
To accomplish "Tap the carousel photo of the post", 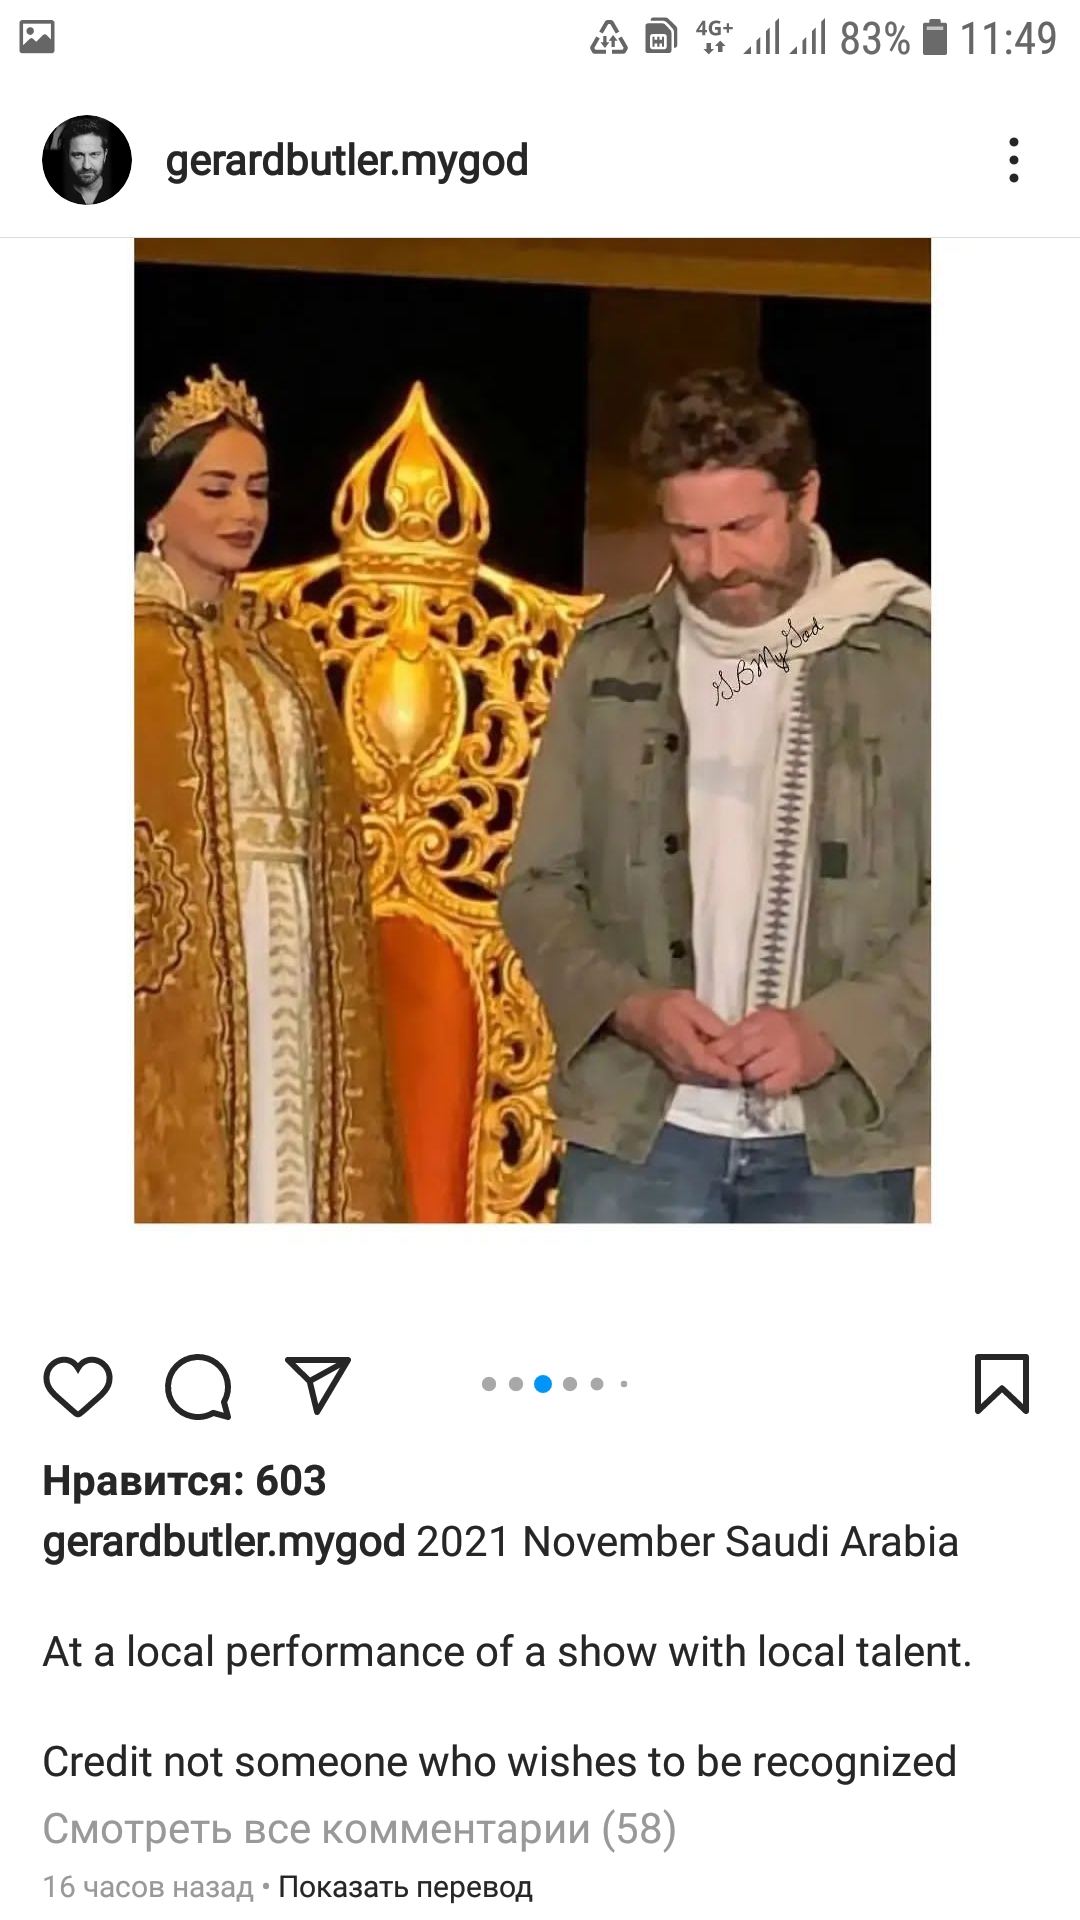I will point(532,730).
